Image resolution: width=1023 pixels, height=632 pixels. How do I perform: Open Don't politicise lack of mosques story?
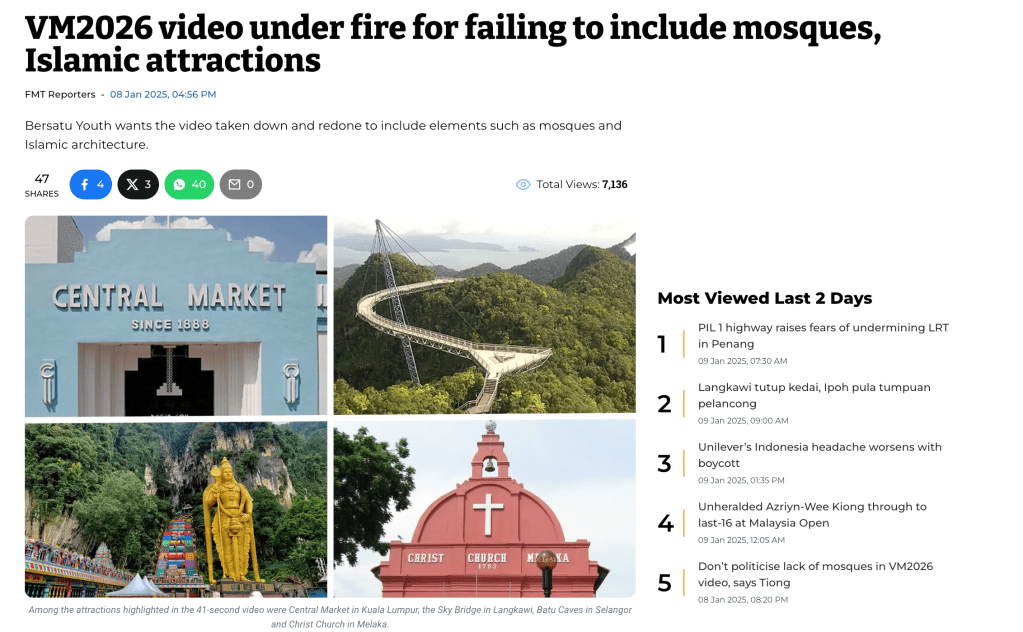[x=816, y=574]
